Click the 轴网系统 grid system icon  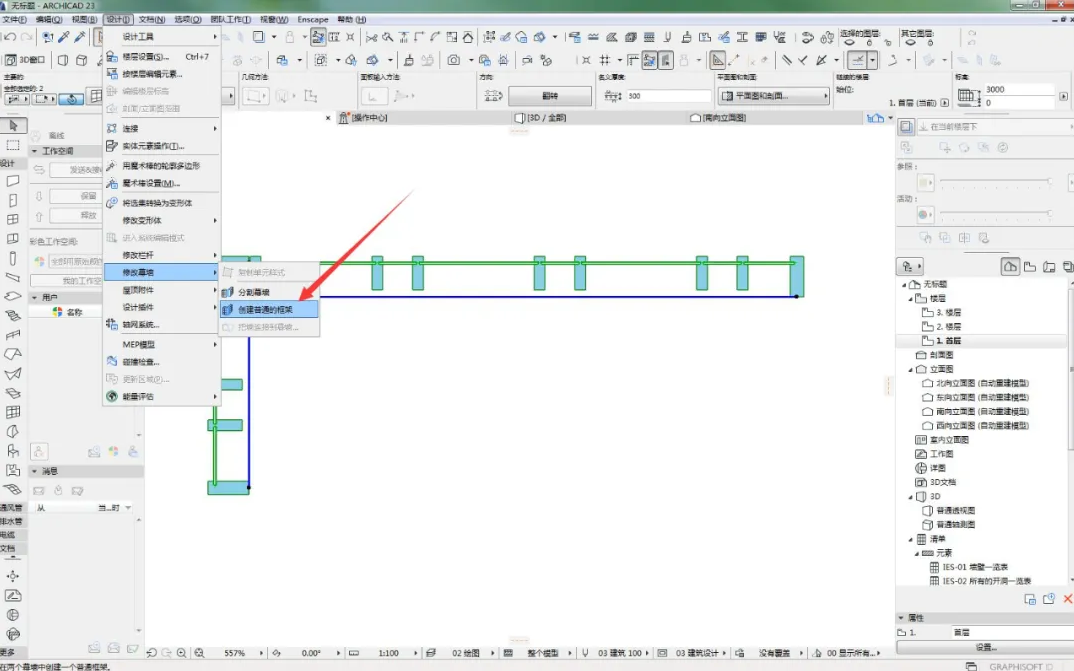[112, 325]
